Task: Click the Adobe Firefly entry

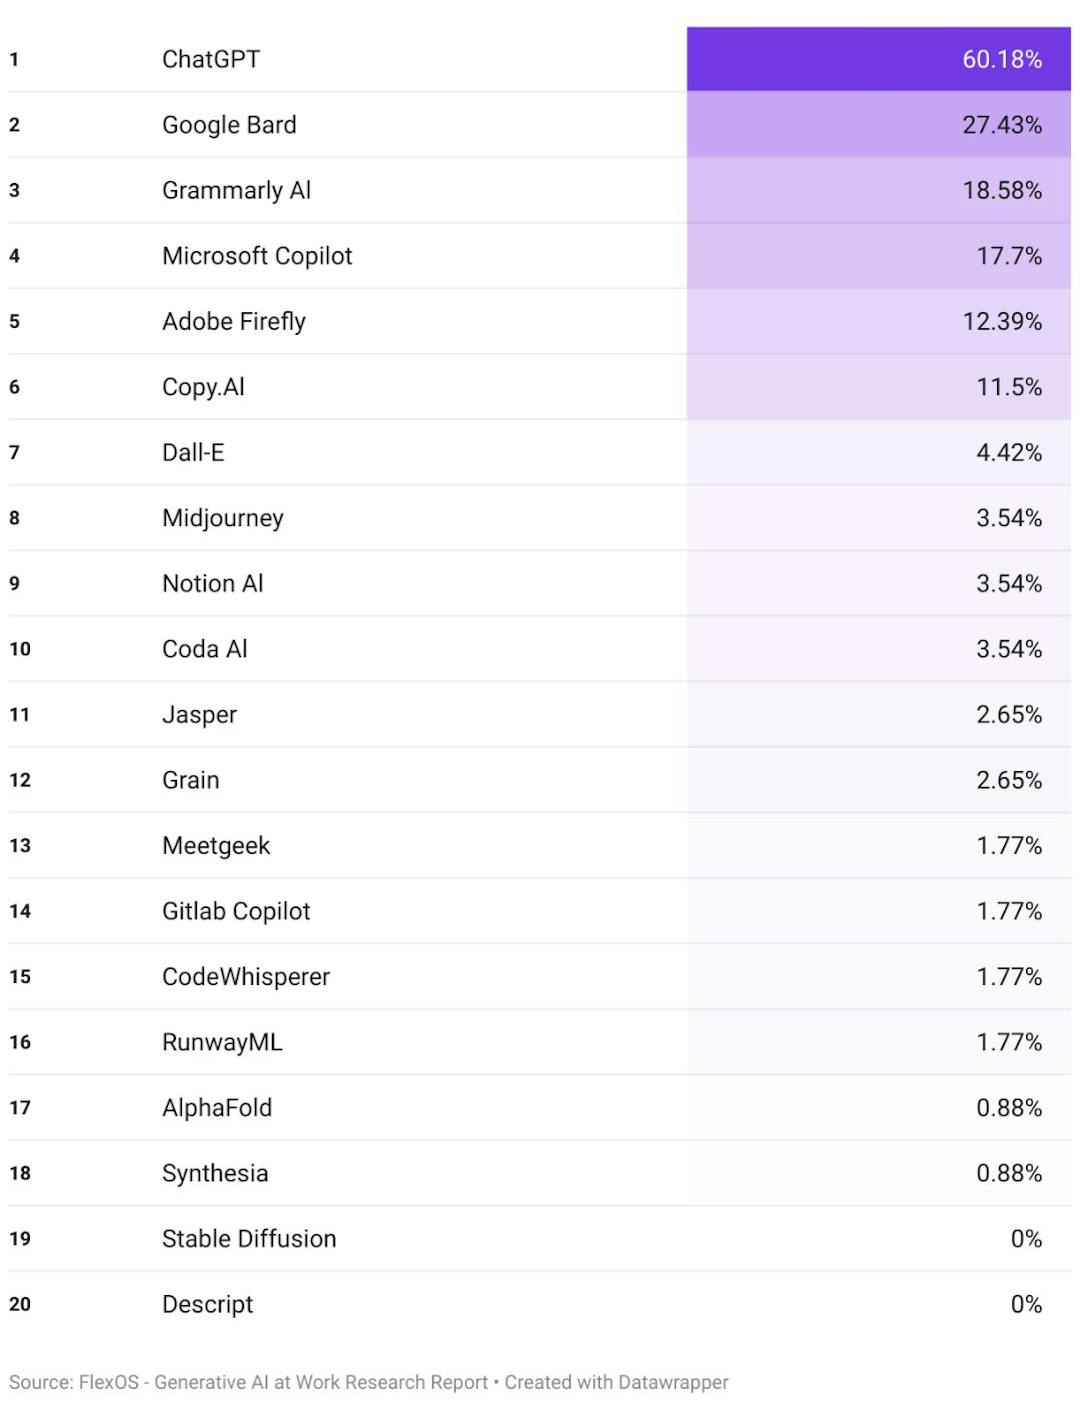Action: 234,321
